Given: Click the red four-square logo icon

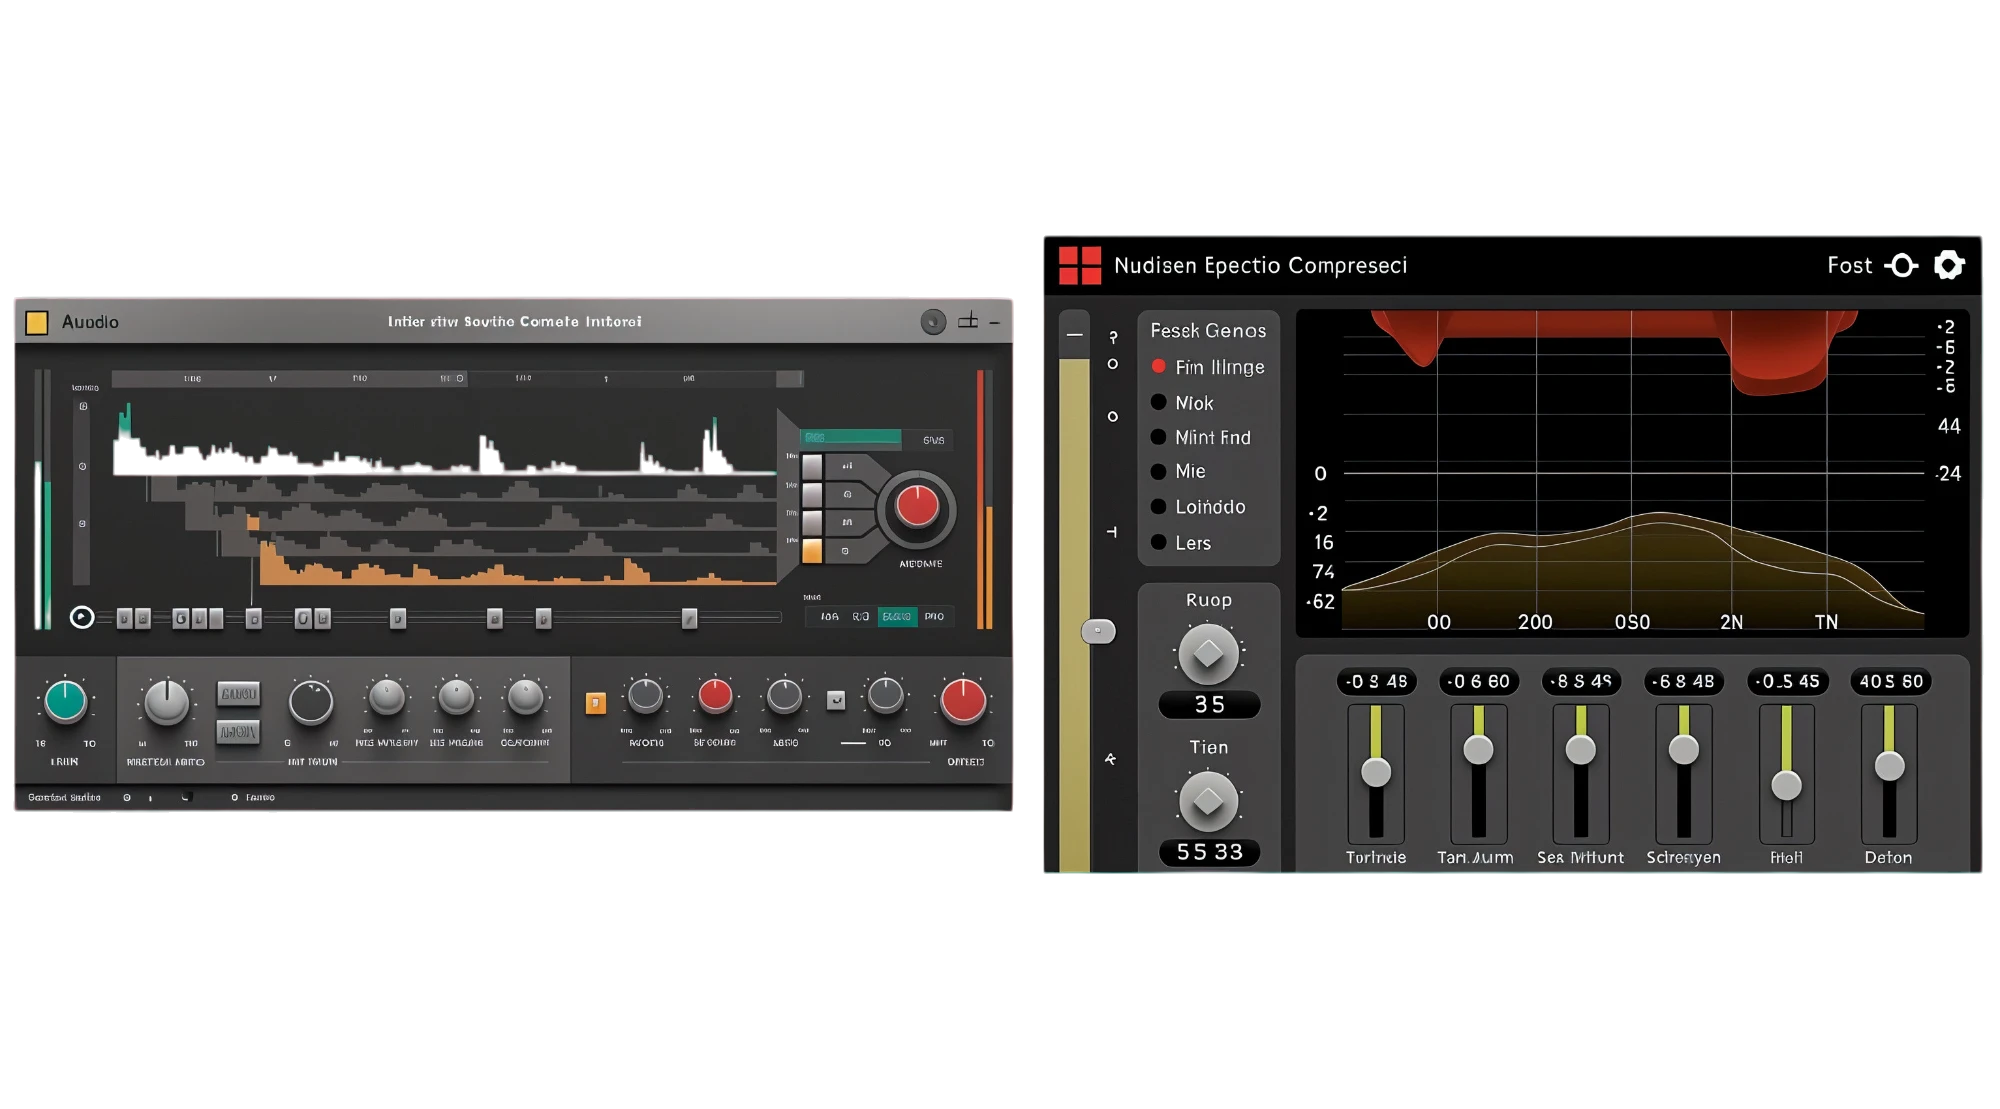Looking at the screenshot, I should [x=1080, y=265].
